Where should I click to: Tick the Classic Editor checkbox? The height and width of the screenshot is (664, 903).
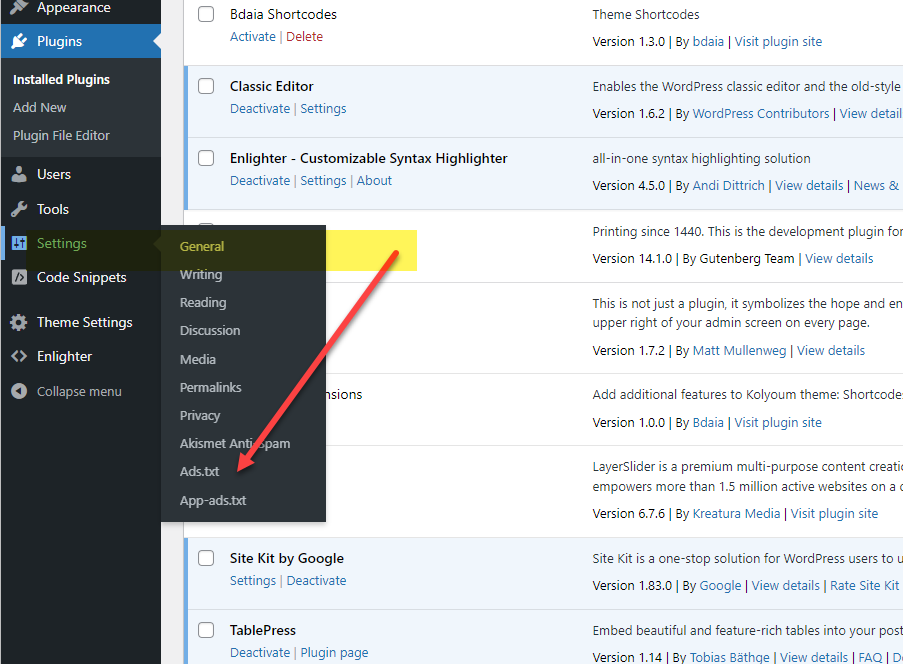(206, 86)
